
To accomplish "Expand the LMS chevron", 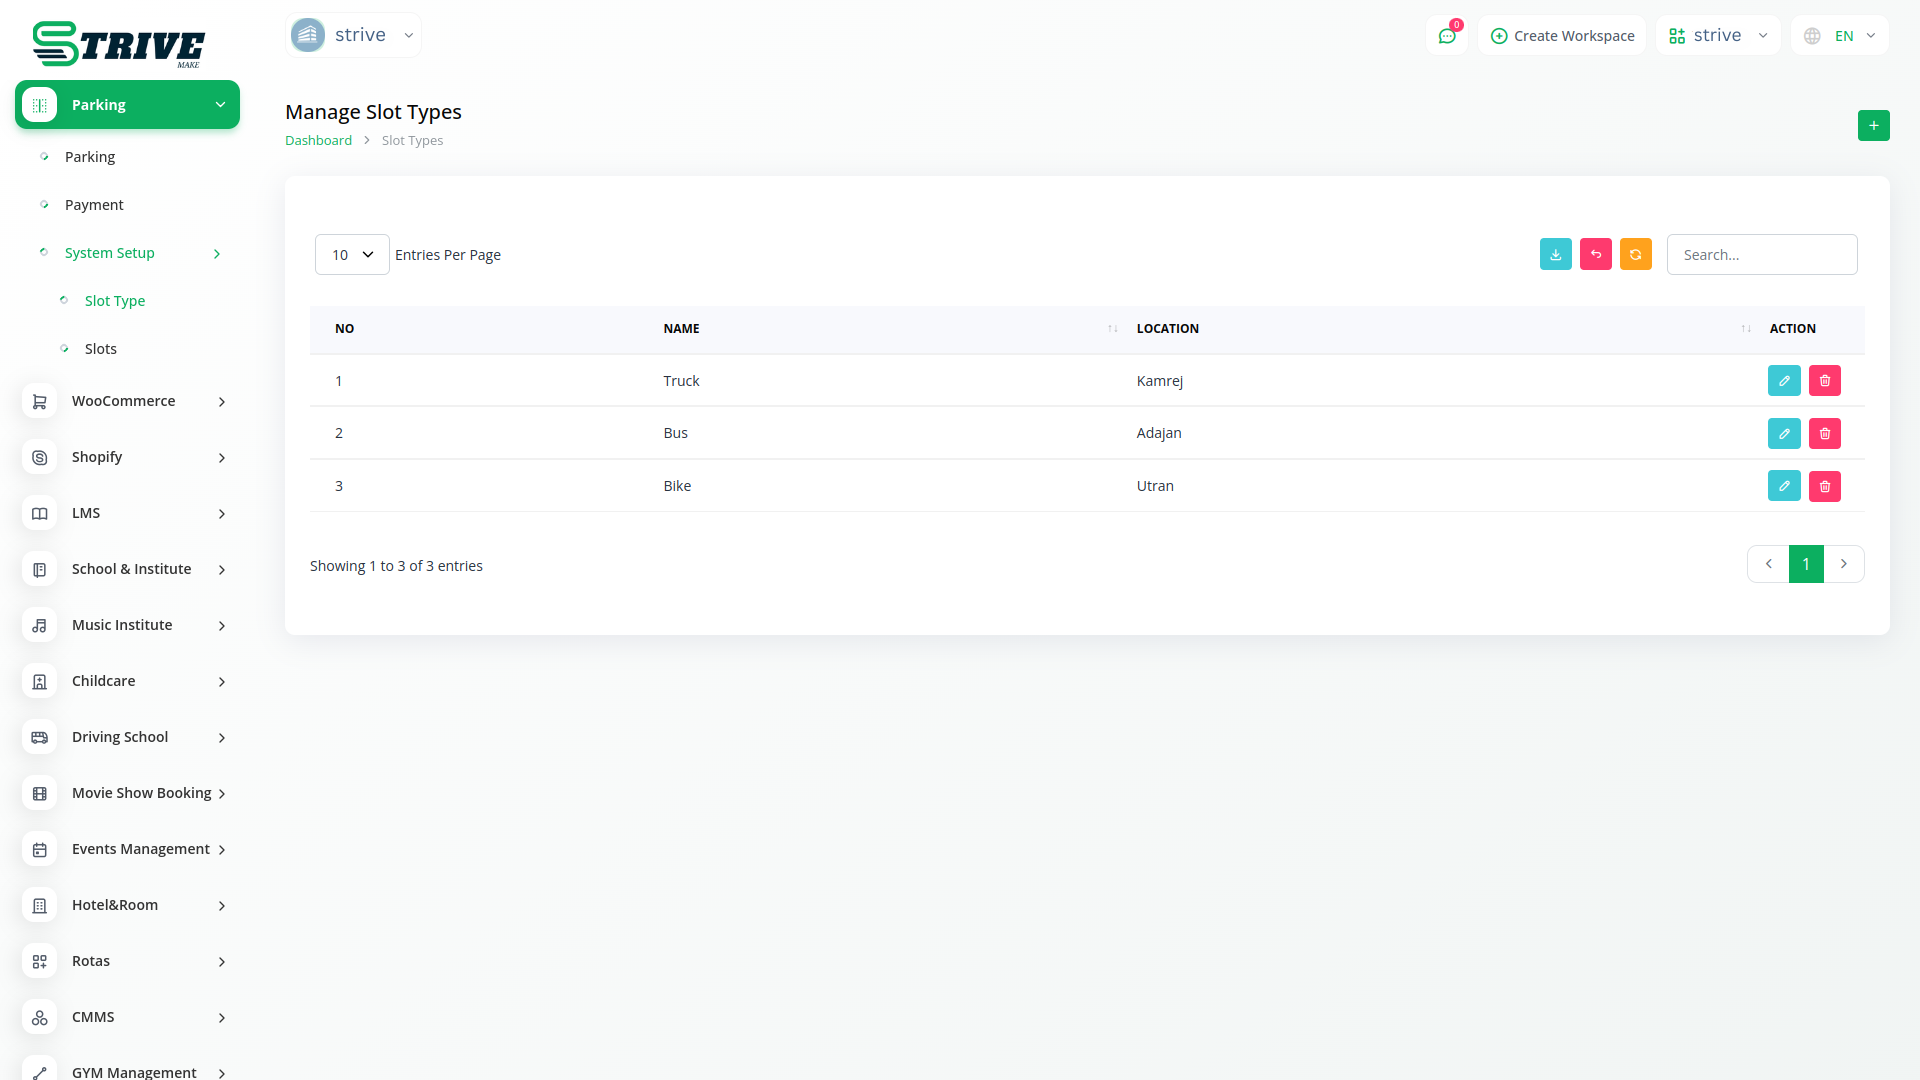I will tap(222, 514).
